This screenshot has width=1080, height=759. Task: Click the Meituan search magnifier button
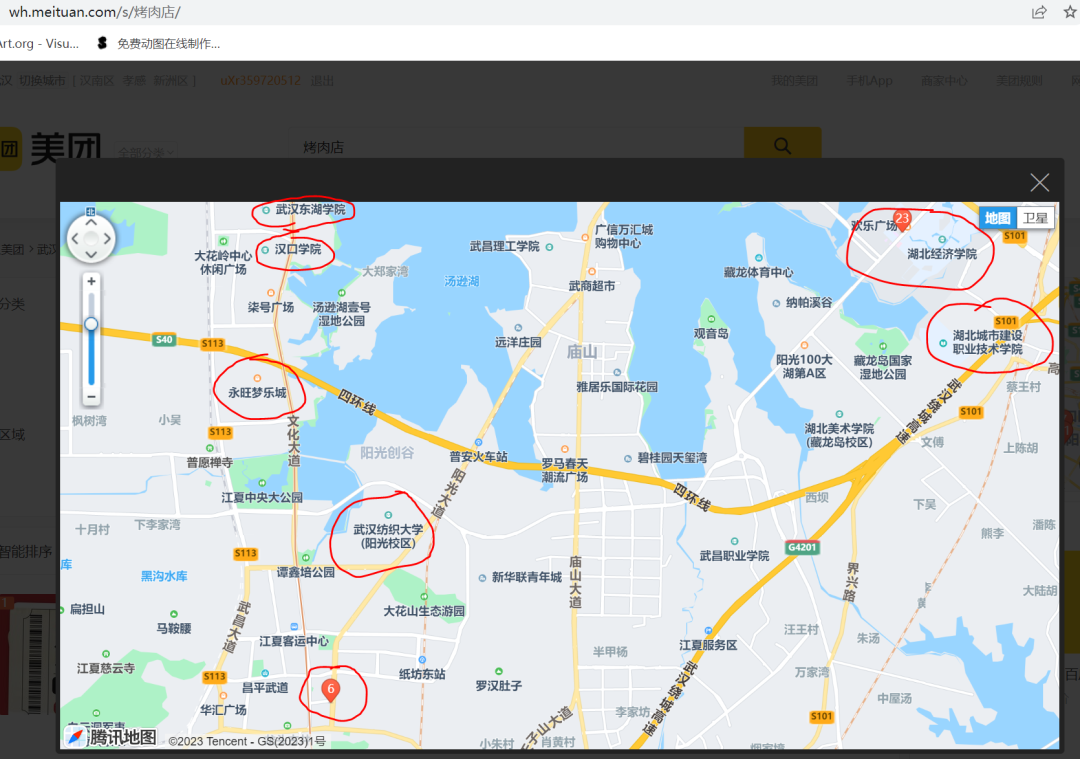[x=782, y=146]
